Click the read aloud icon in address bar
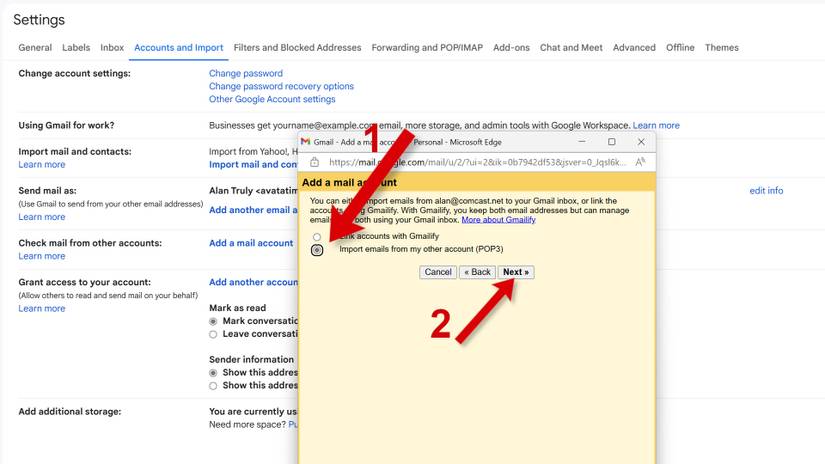This screenshot has height=464, width=825. (x=640, y=161)
